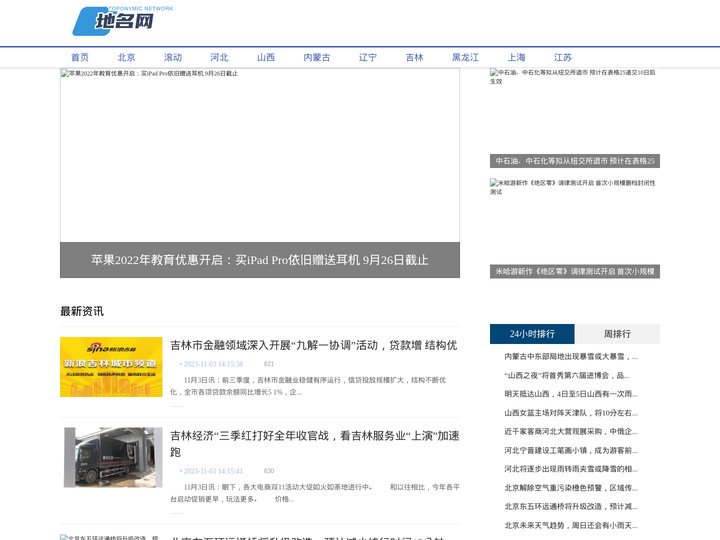Click the 地名网 site logo
This screenshot has width=720, height=540.
(x=123, y=21)
